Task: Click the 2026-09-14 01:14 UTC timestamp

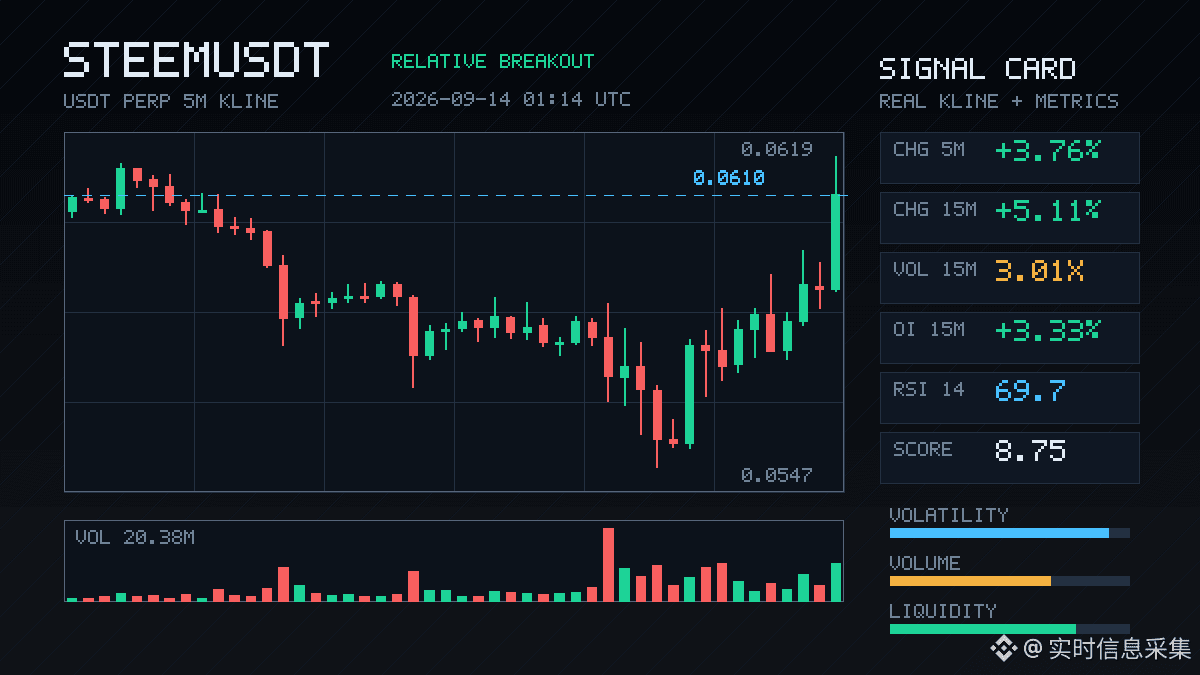Action: (x=511, y=99)
